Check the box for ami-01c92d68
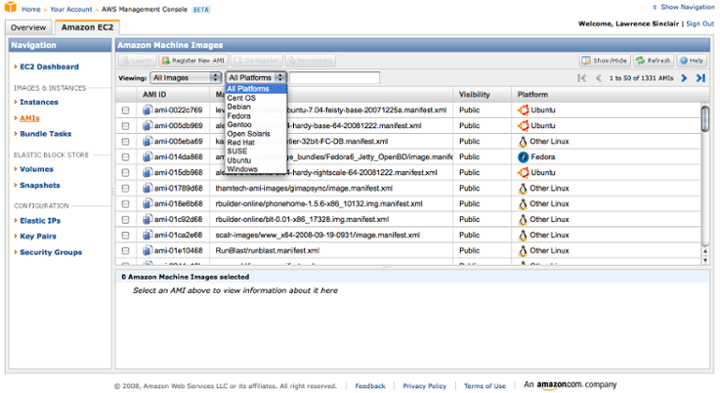The height and width of the screenshot is (393, 720). tap(125, 219)
